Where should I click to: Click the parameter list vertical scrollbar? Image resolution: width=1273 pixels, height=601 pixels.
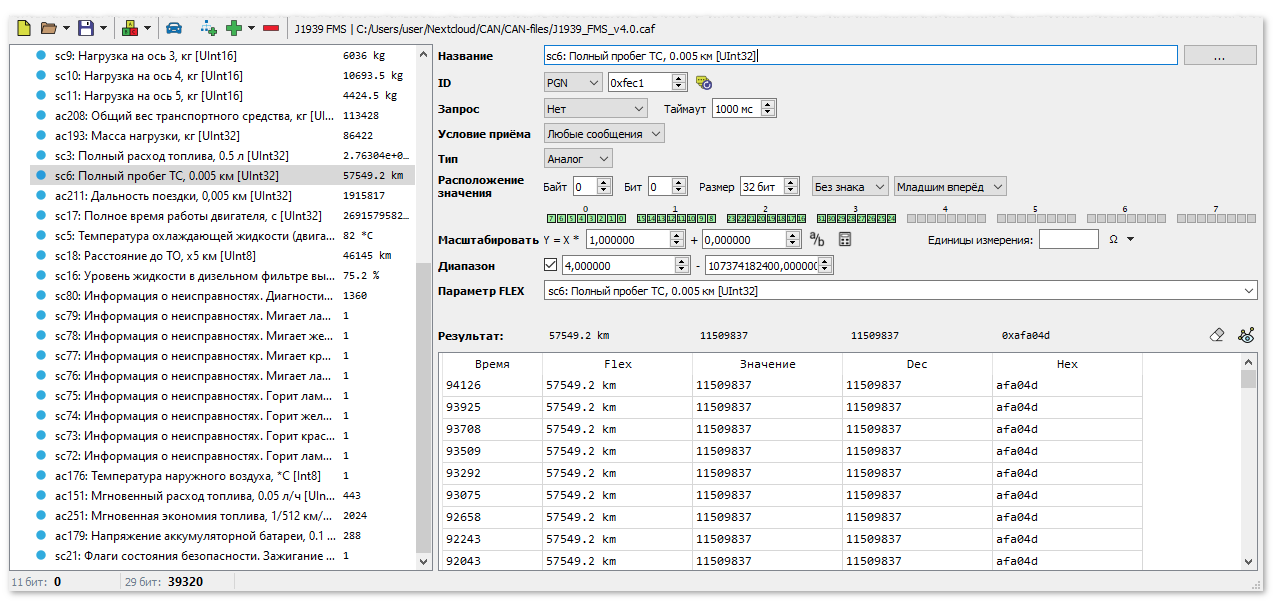(423, 400)
